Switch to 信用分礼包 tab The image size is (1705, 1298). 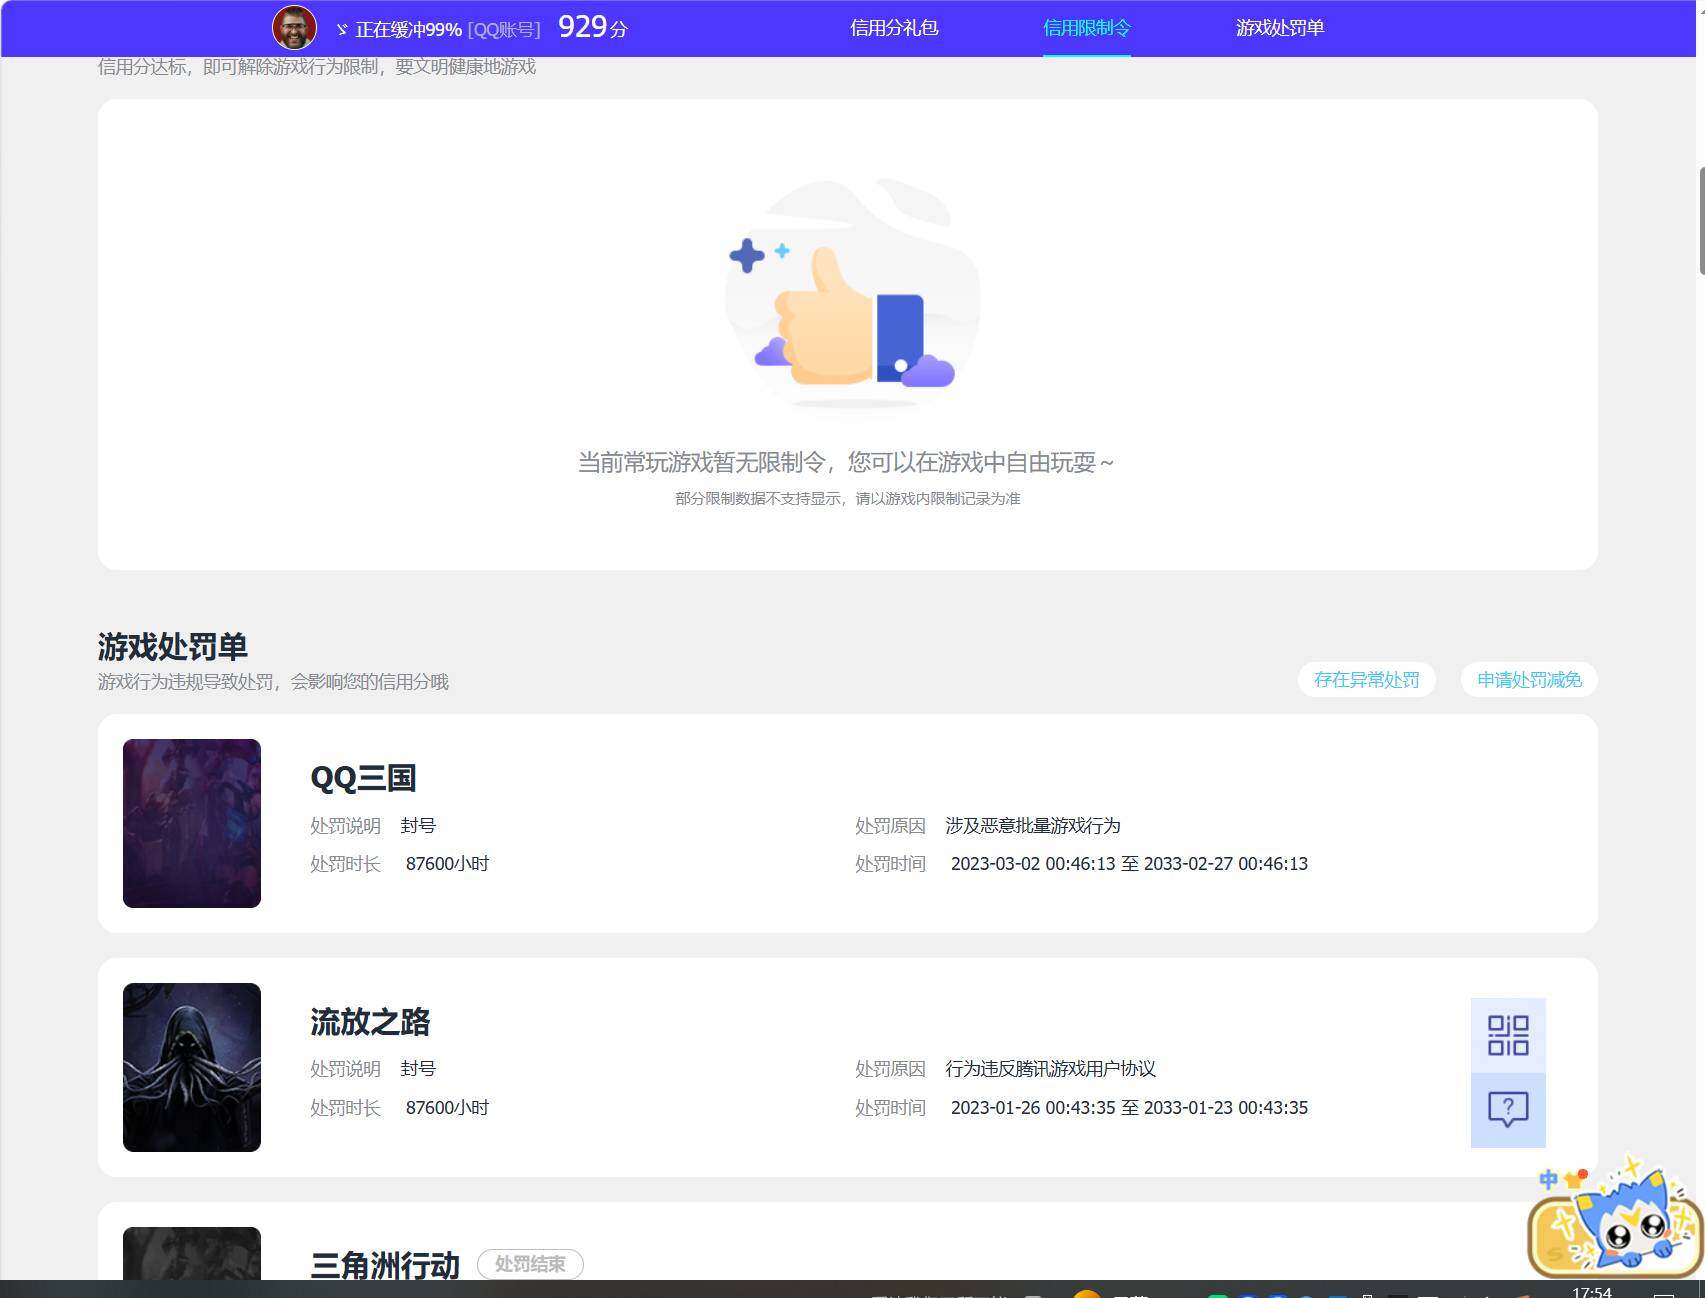point(894,28)
